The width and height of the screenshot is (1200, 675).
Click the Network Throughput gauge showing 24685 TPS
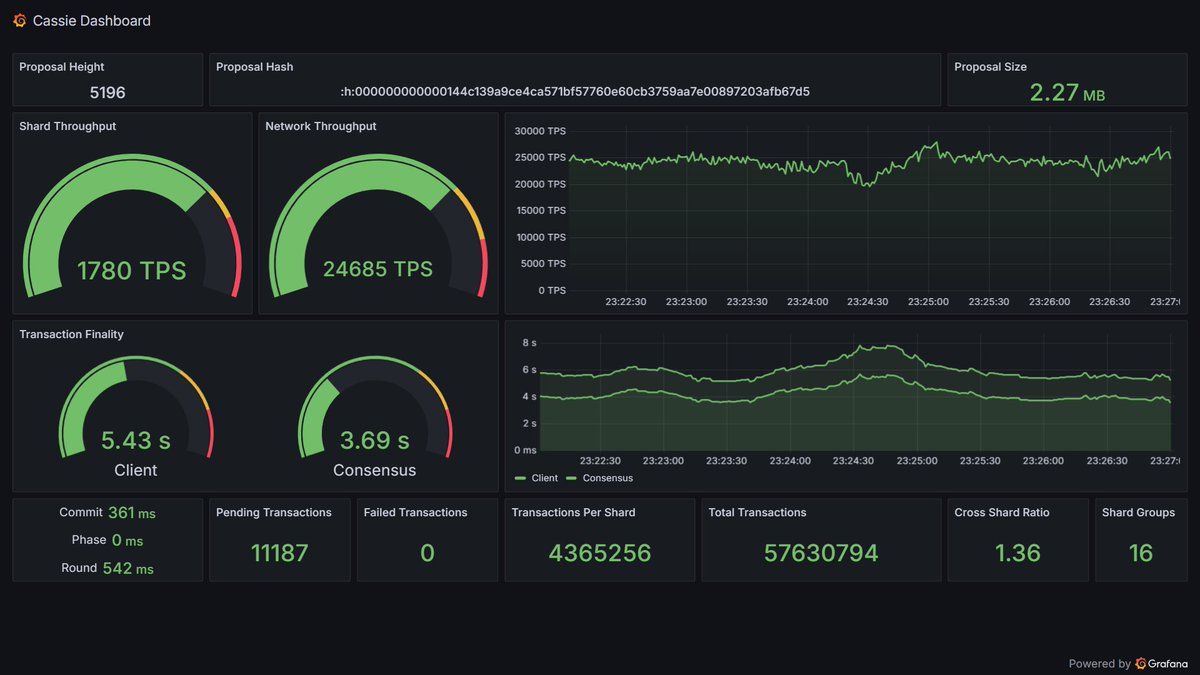click(x=377, y=268)
